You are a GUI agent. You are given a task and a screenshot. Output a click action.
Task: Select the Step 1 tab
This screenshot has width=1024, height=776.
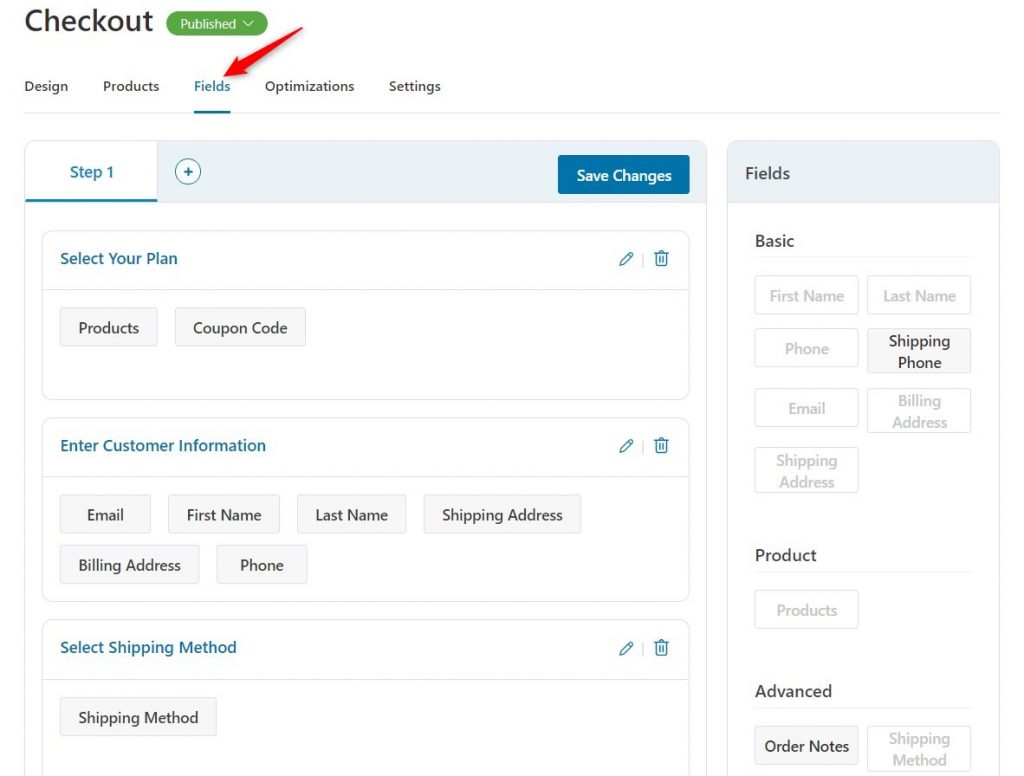coord(91,172)
